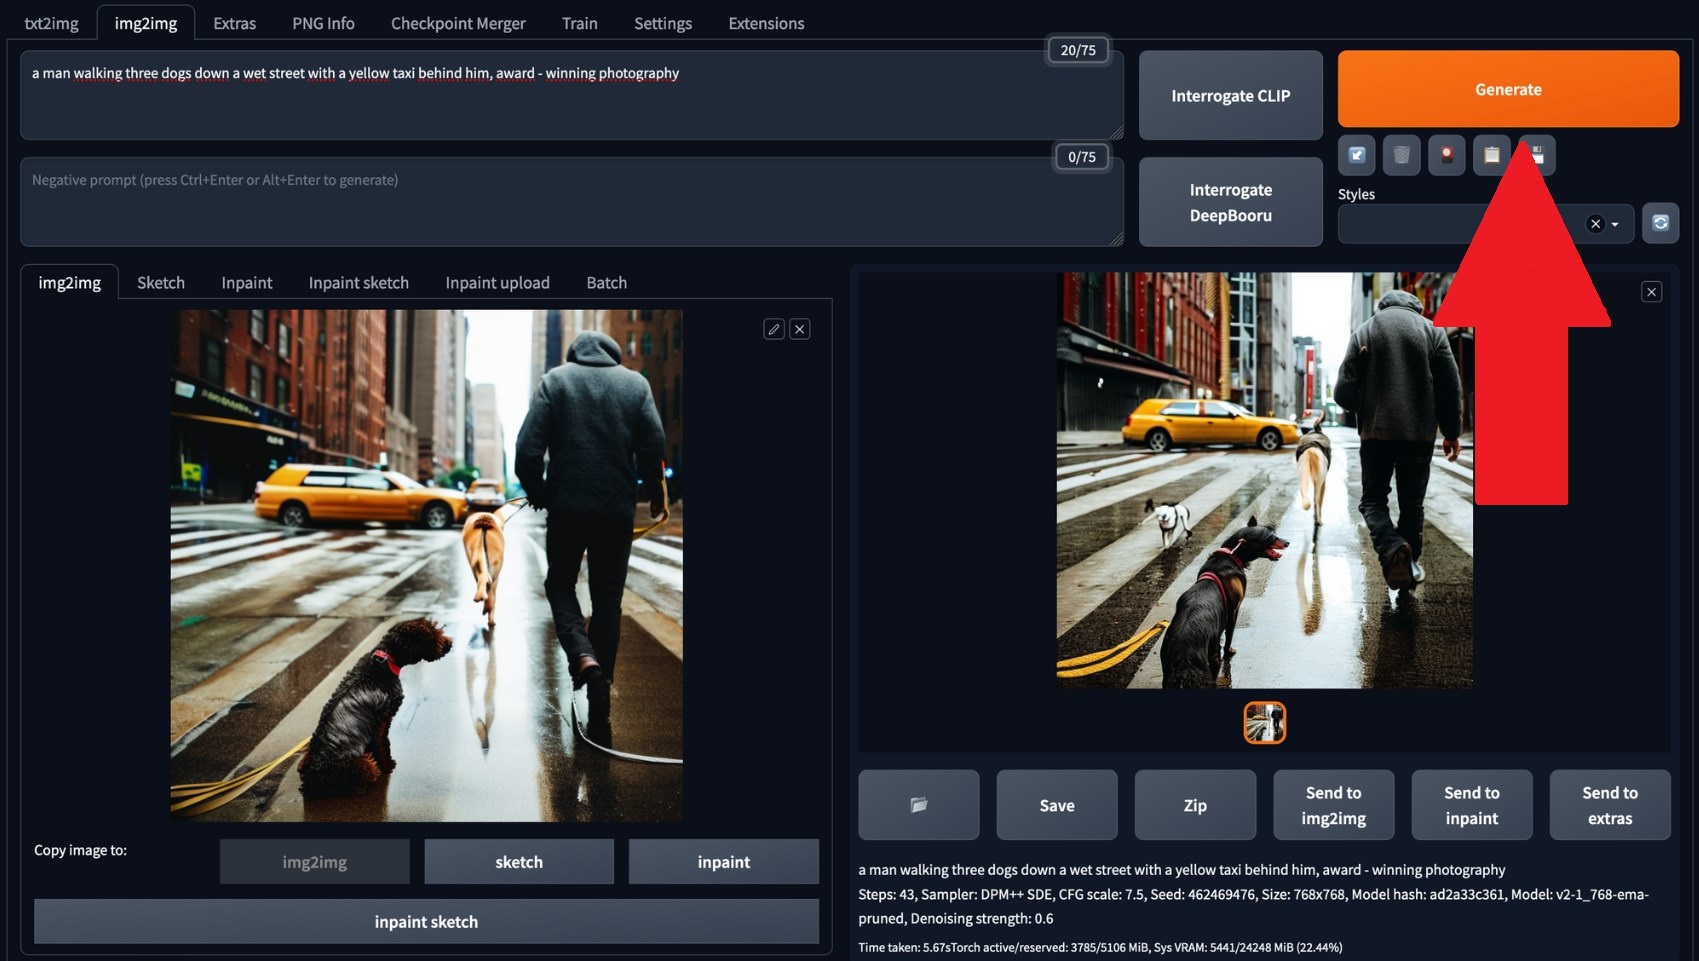Open the Extensions tab
The width and height of the screenshot is (1699, 961).
[x=766, y=23]
